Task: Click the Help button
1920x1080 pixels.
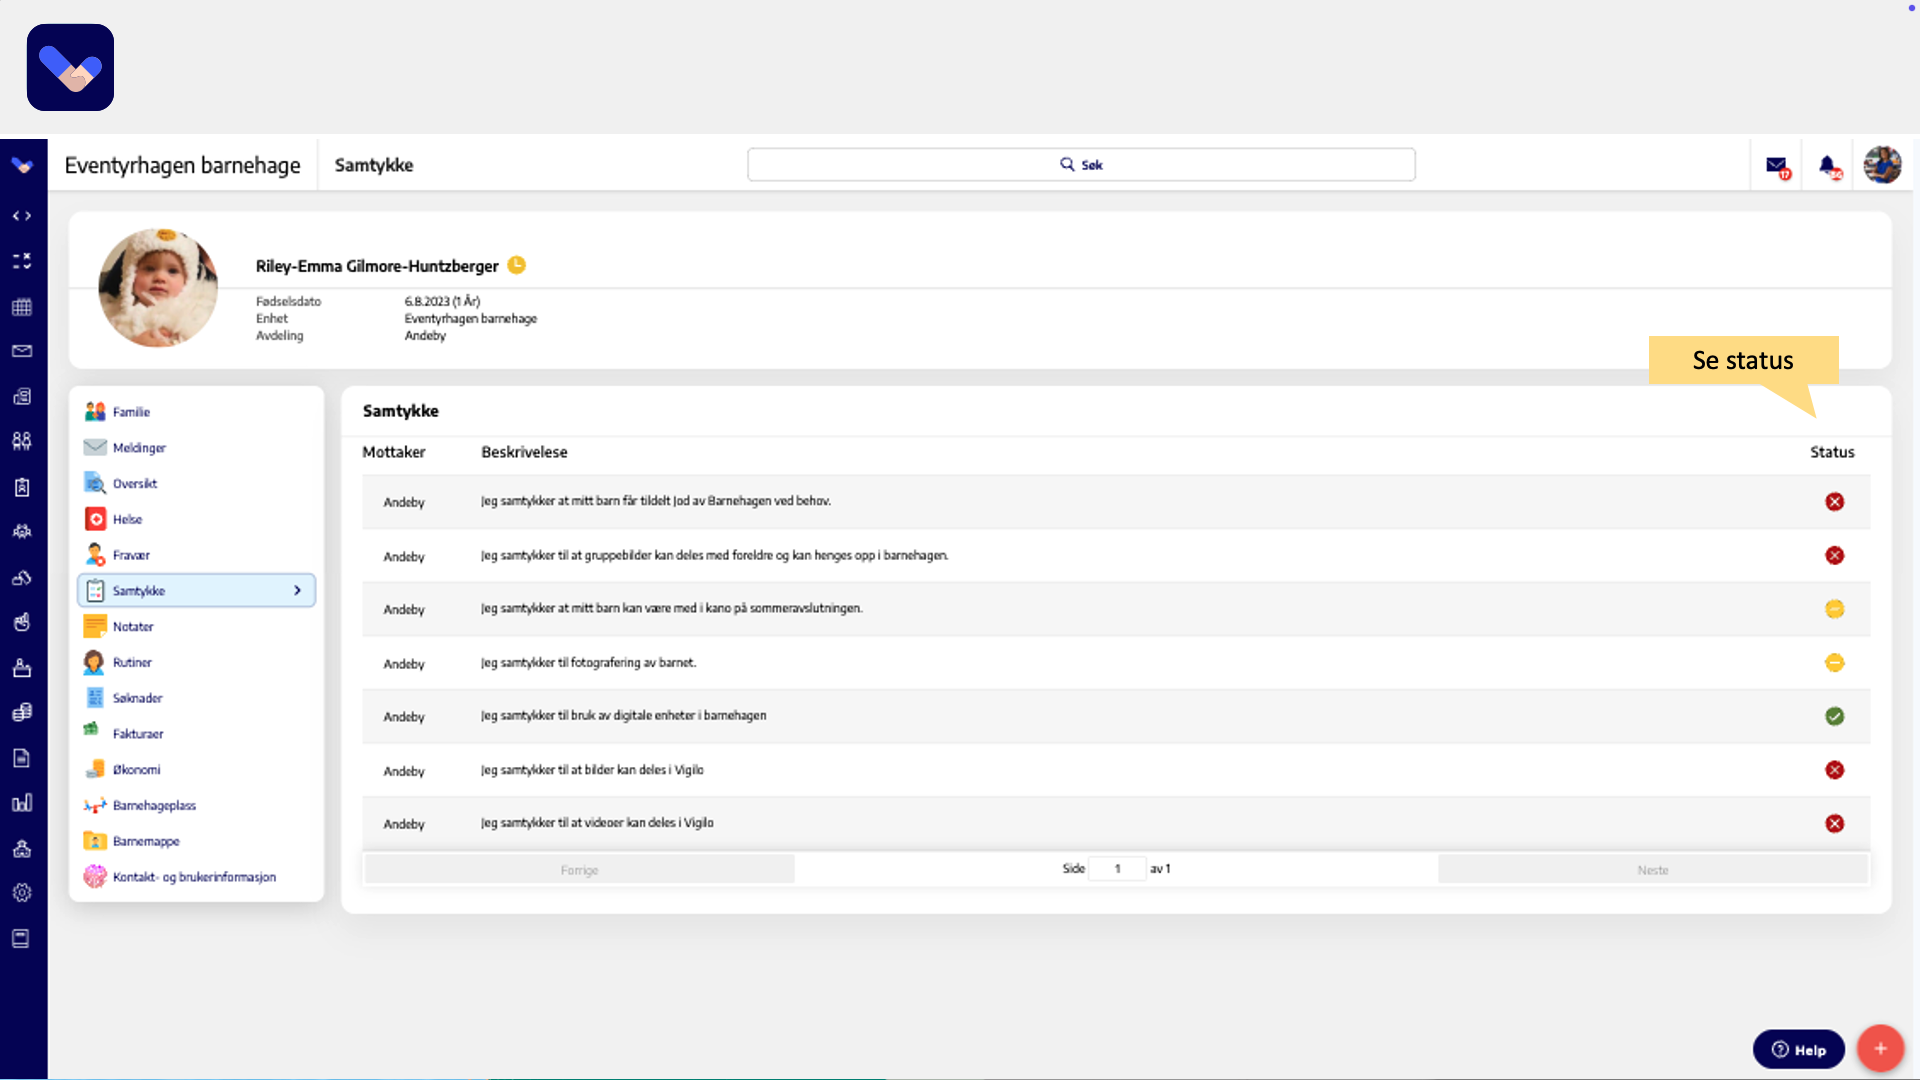Action: point(1798,1050)
